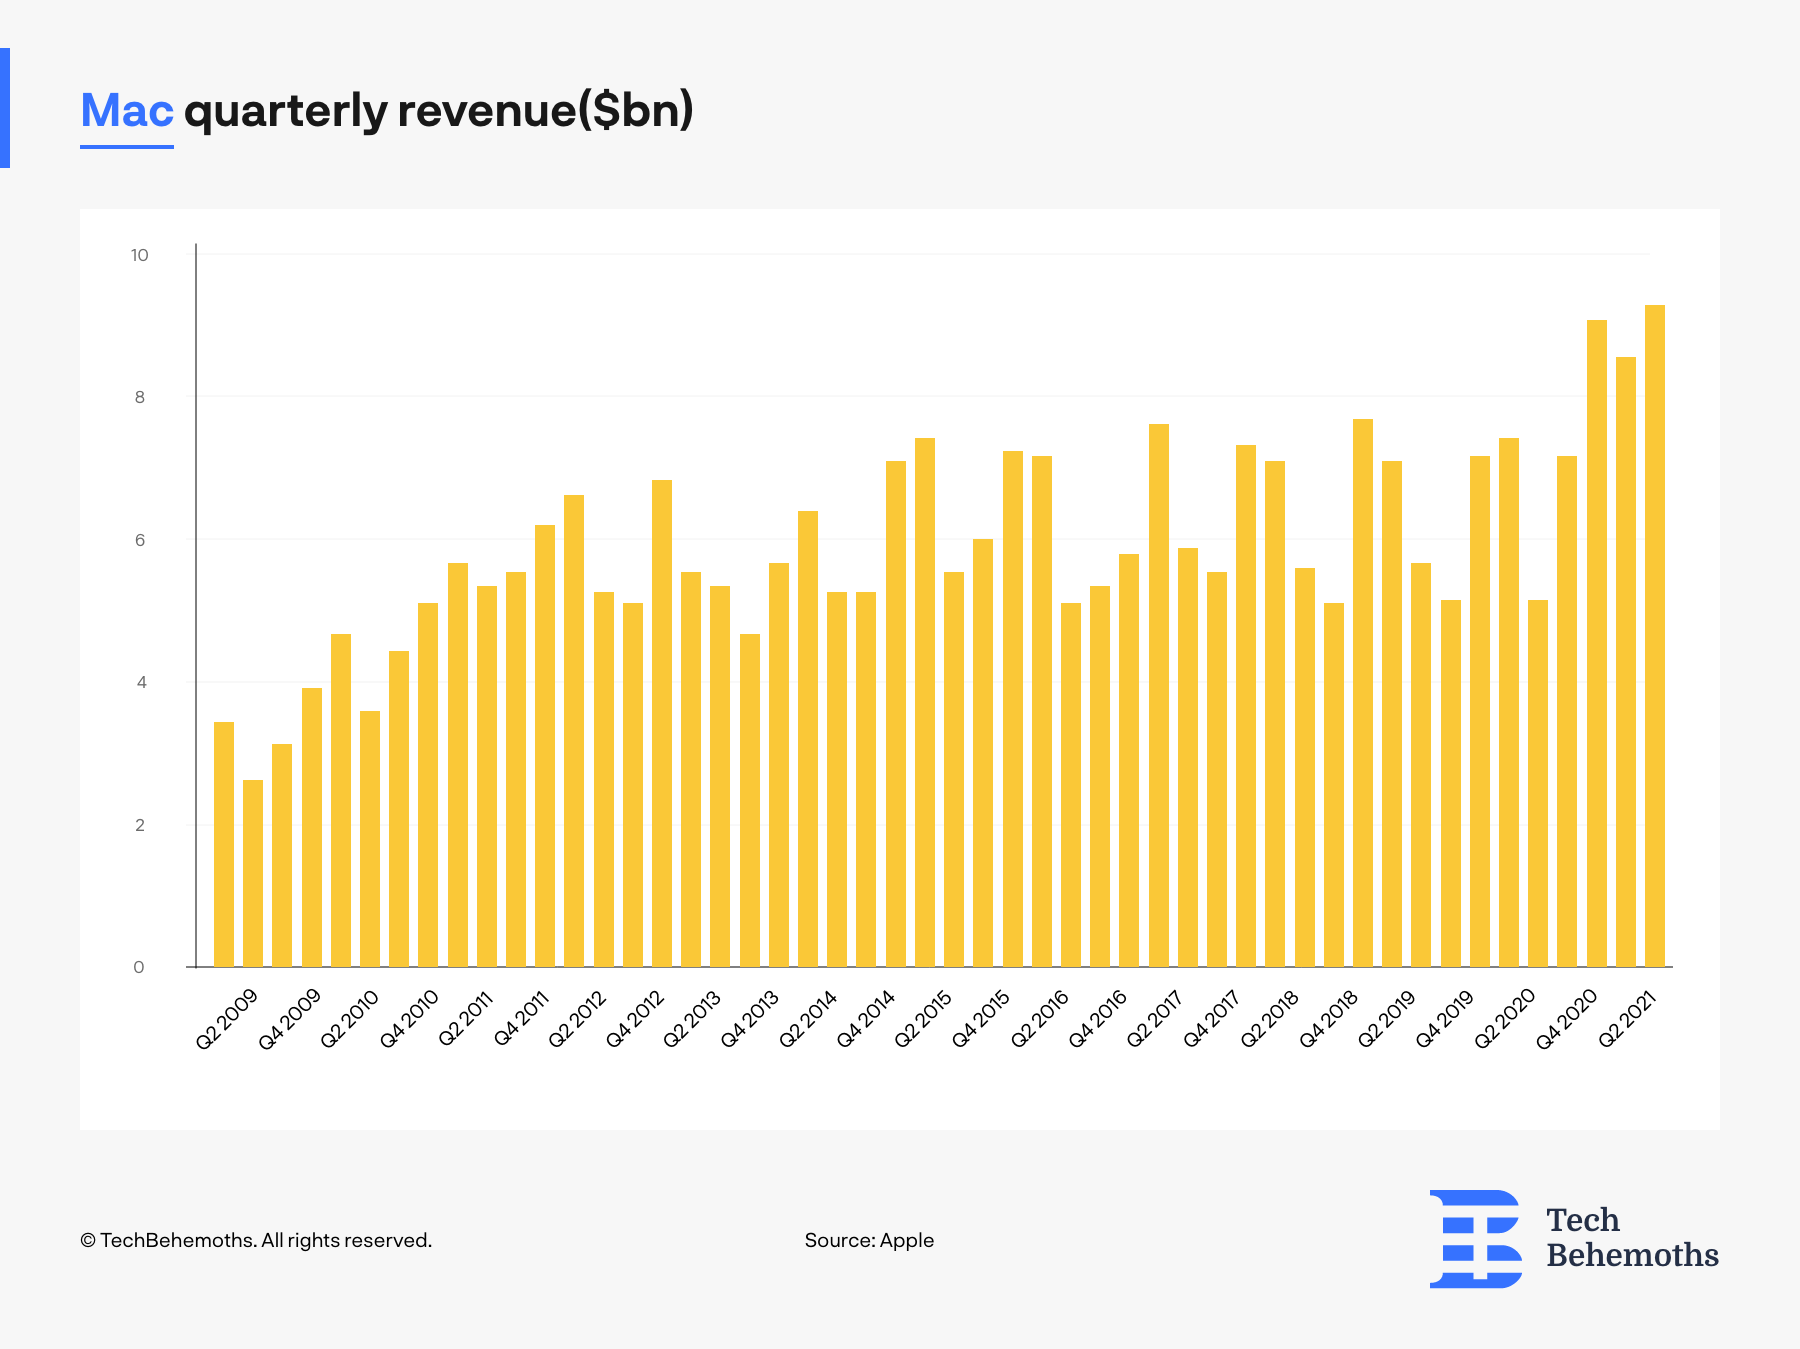1800x1349 pixels.
Task: Click the Q2 2015 axis label
Action: pos(923,1019)
